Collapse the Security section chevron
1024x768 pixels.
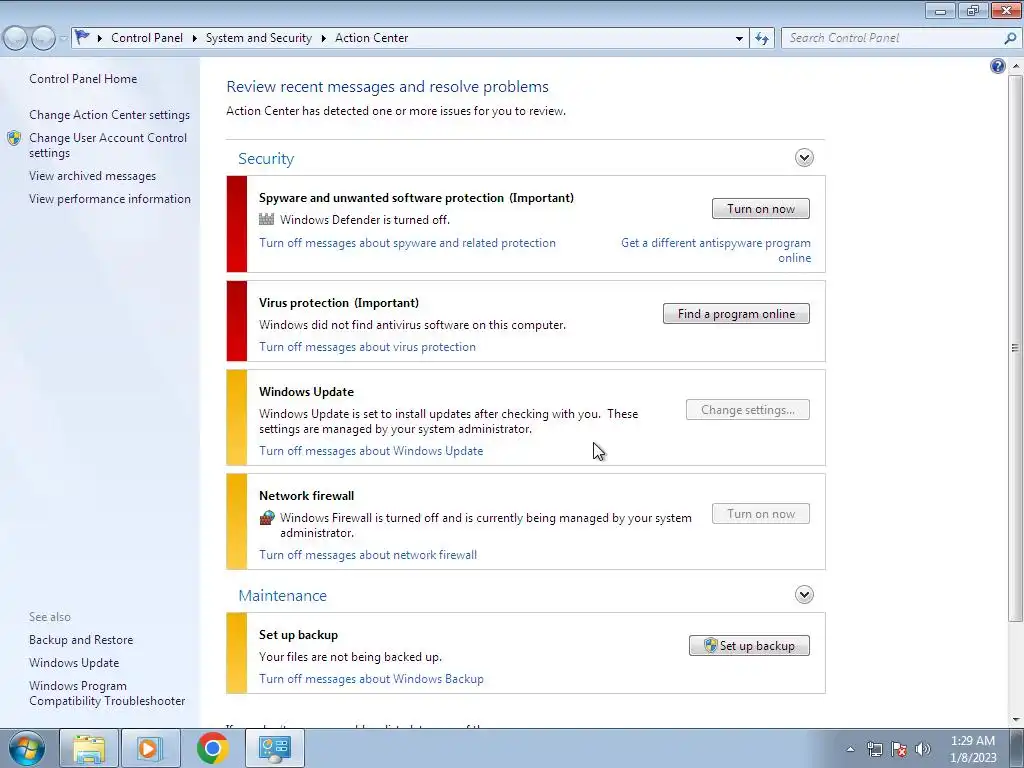[x=804, y=157]
